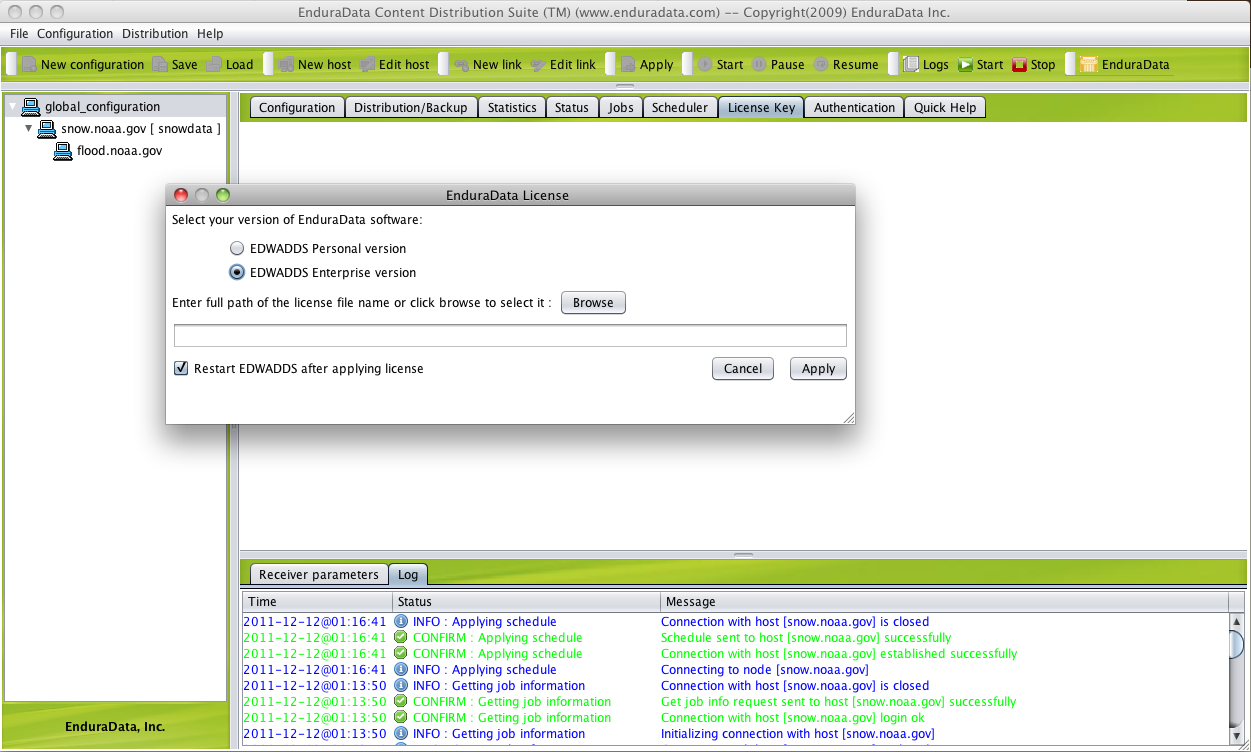Screen dimensions: 1251x752
Task: Open the Quick Help tab
Action: [x=945, y=107]
